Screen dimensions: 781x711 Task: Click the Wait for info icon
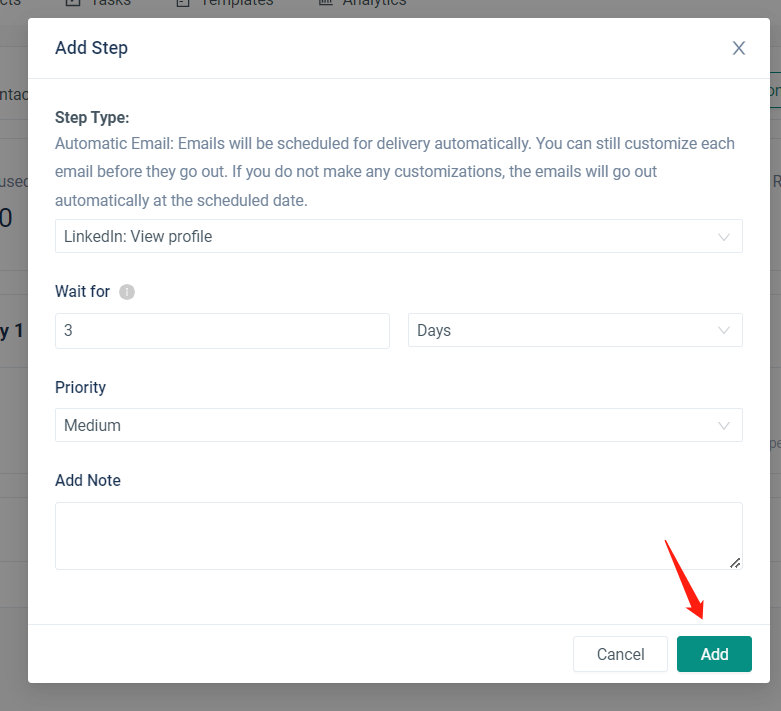point(127,292)
